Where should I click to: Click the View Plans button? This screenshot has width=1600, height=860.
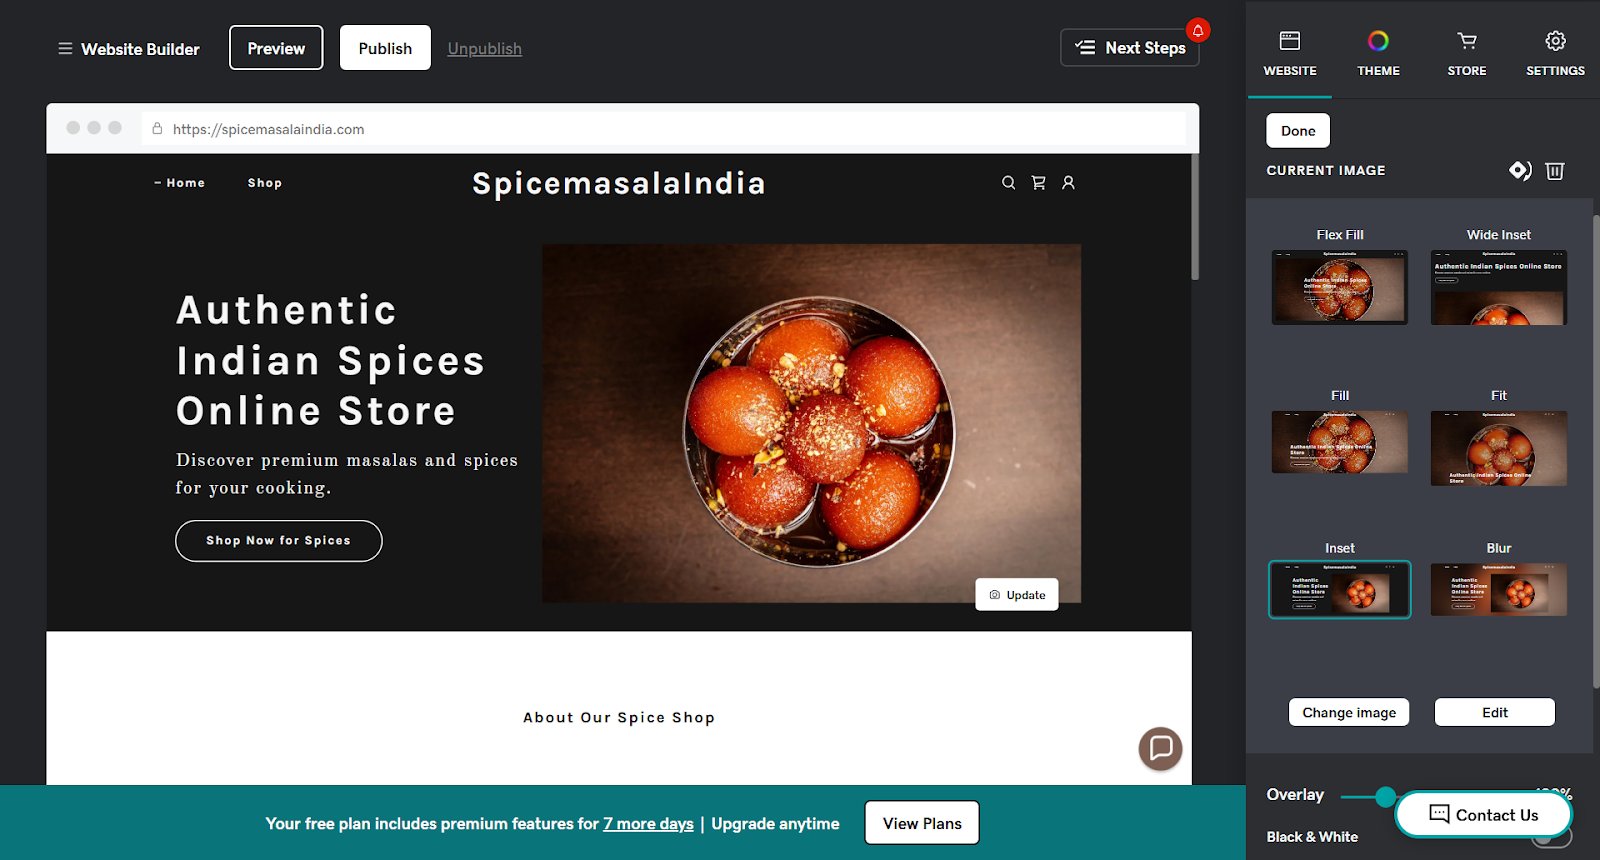click(x=922, y=823)
